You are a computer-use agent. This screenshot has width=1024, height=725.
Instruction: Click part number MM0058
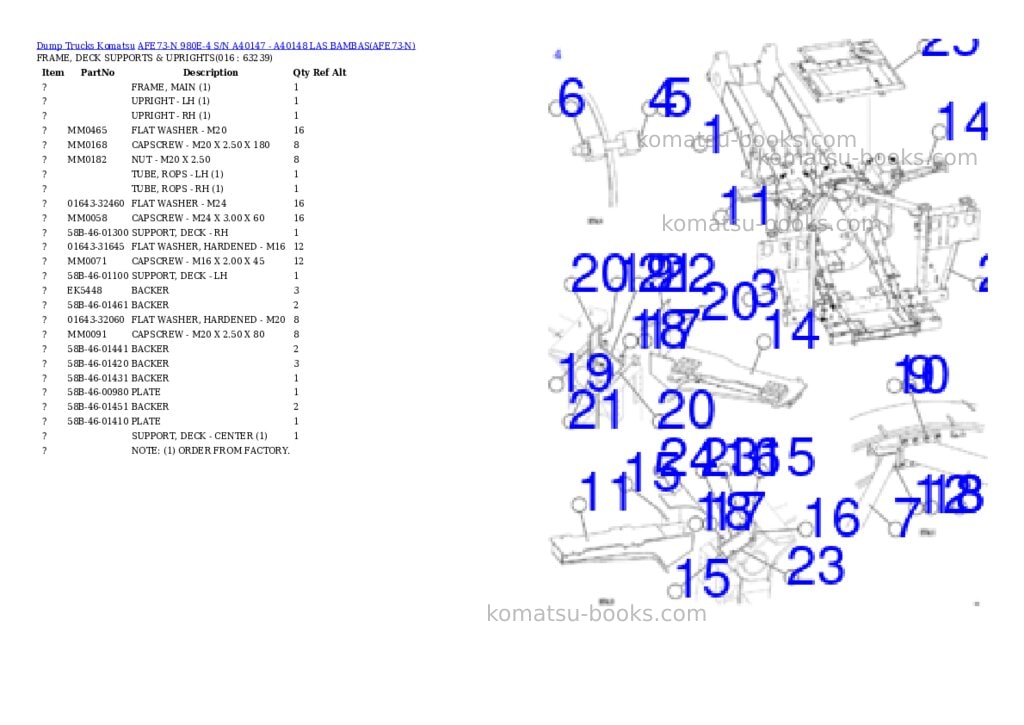[x=87, y=218]
